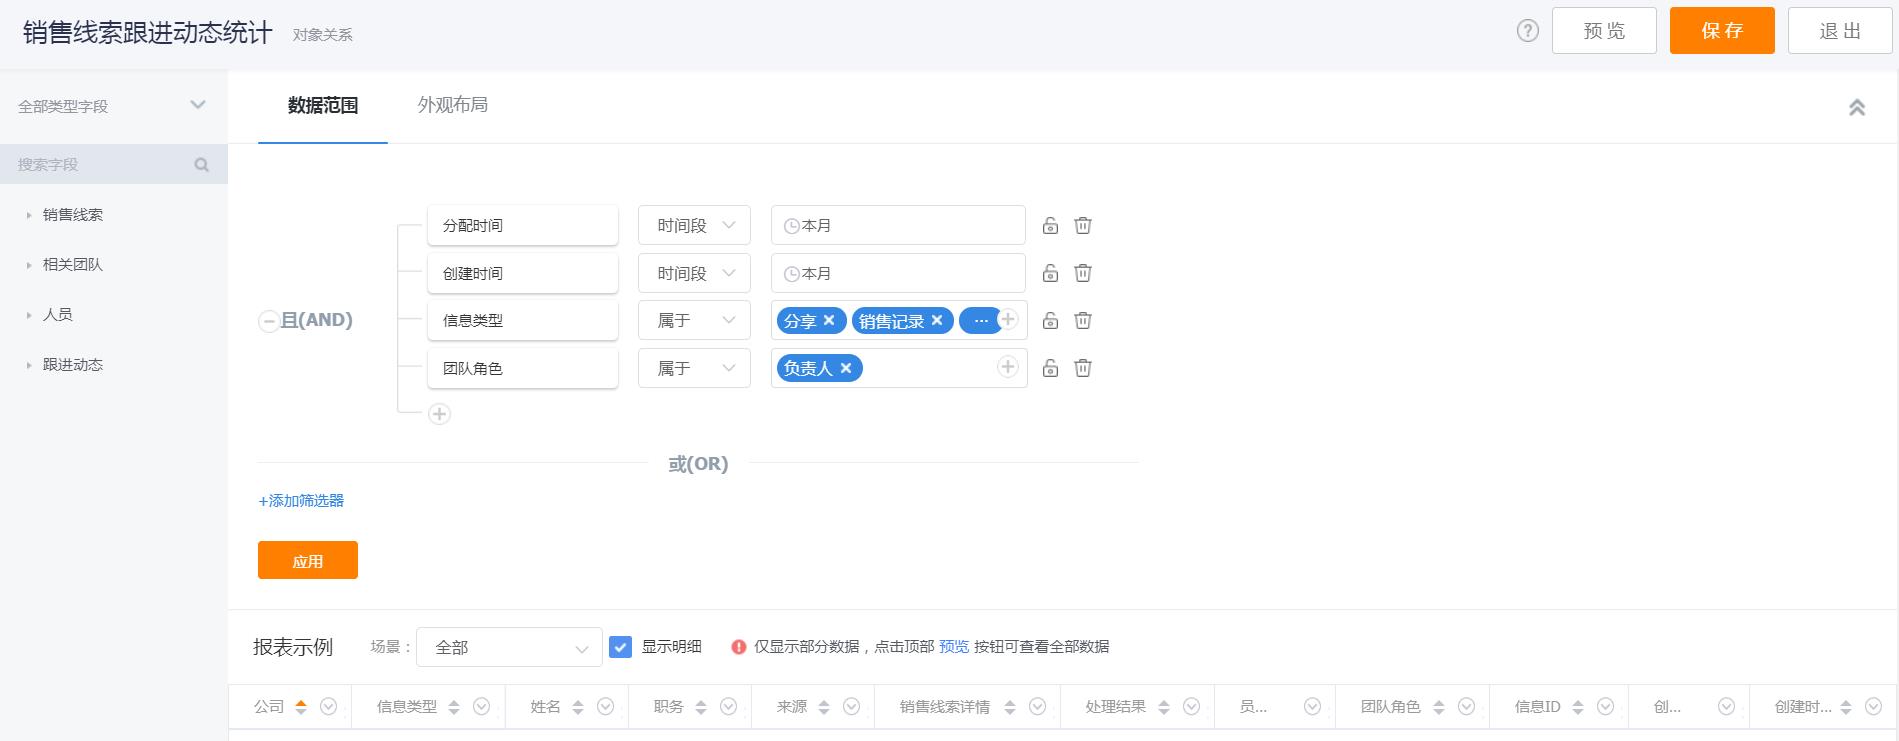Open the 属于 operator dropdown for 信息类型

(694, 321)
